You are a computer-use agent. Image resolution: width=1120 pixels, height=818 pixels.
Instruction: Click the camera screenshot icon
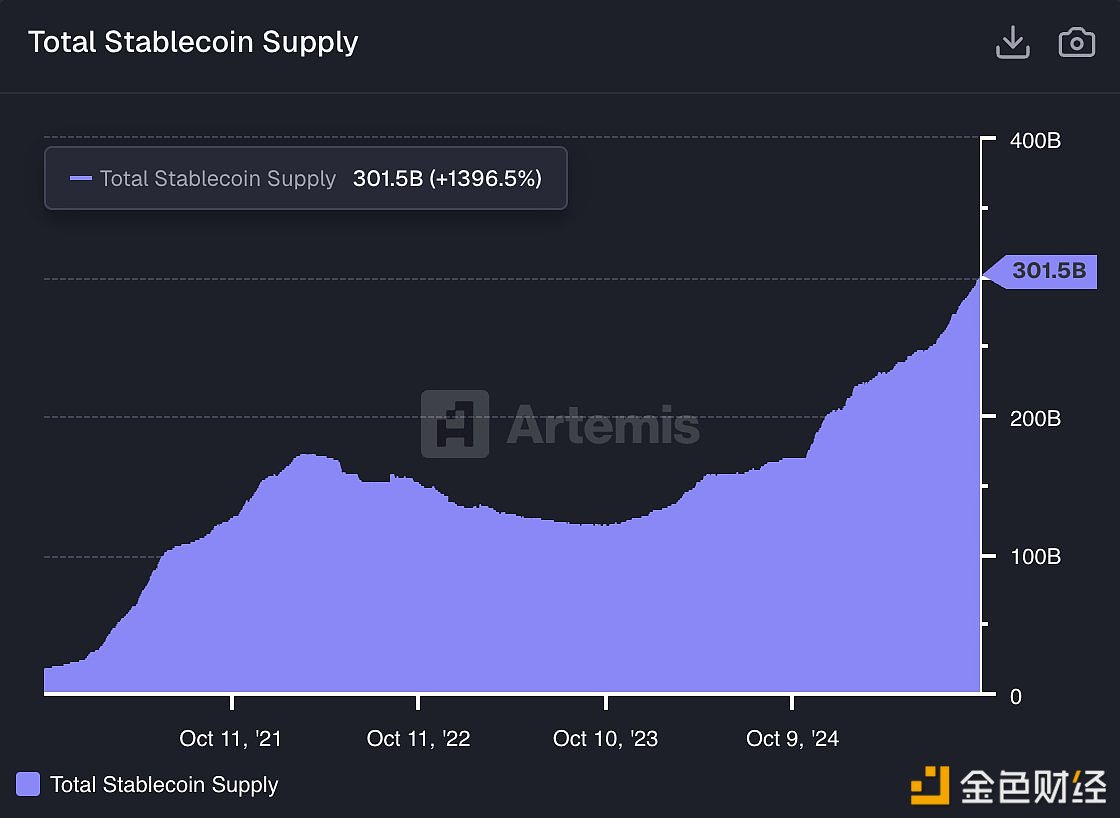[1076, 43]
